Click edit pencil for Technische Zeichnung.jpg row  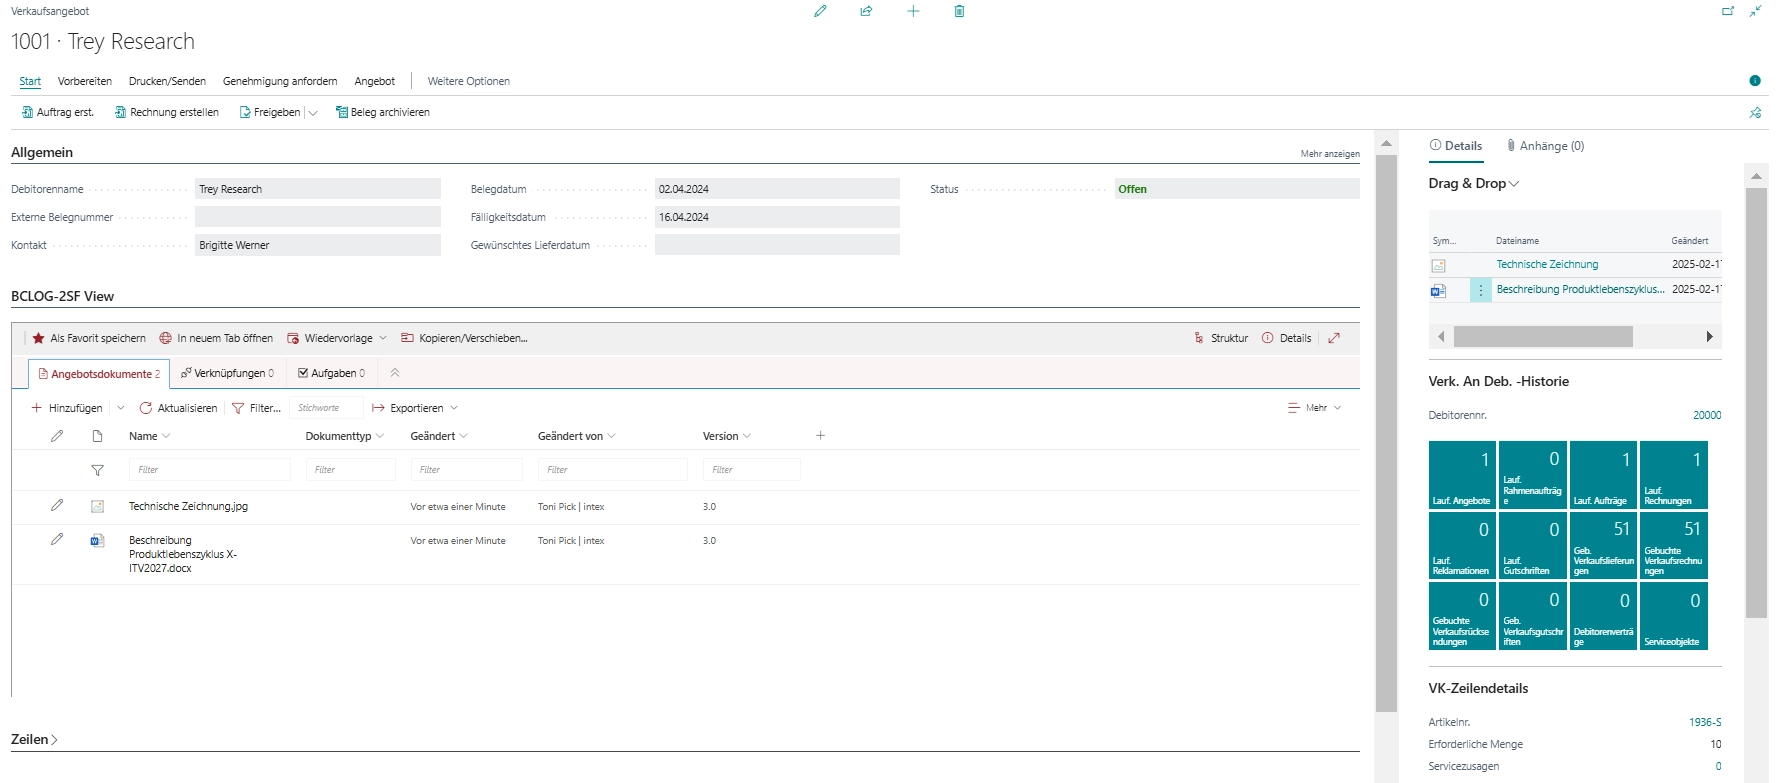[57, 506]
